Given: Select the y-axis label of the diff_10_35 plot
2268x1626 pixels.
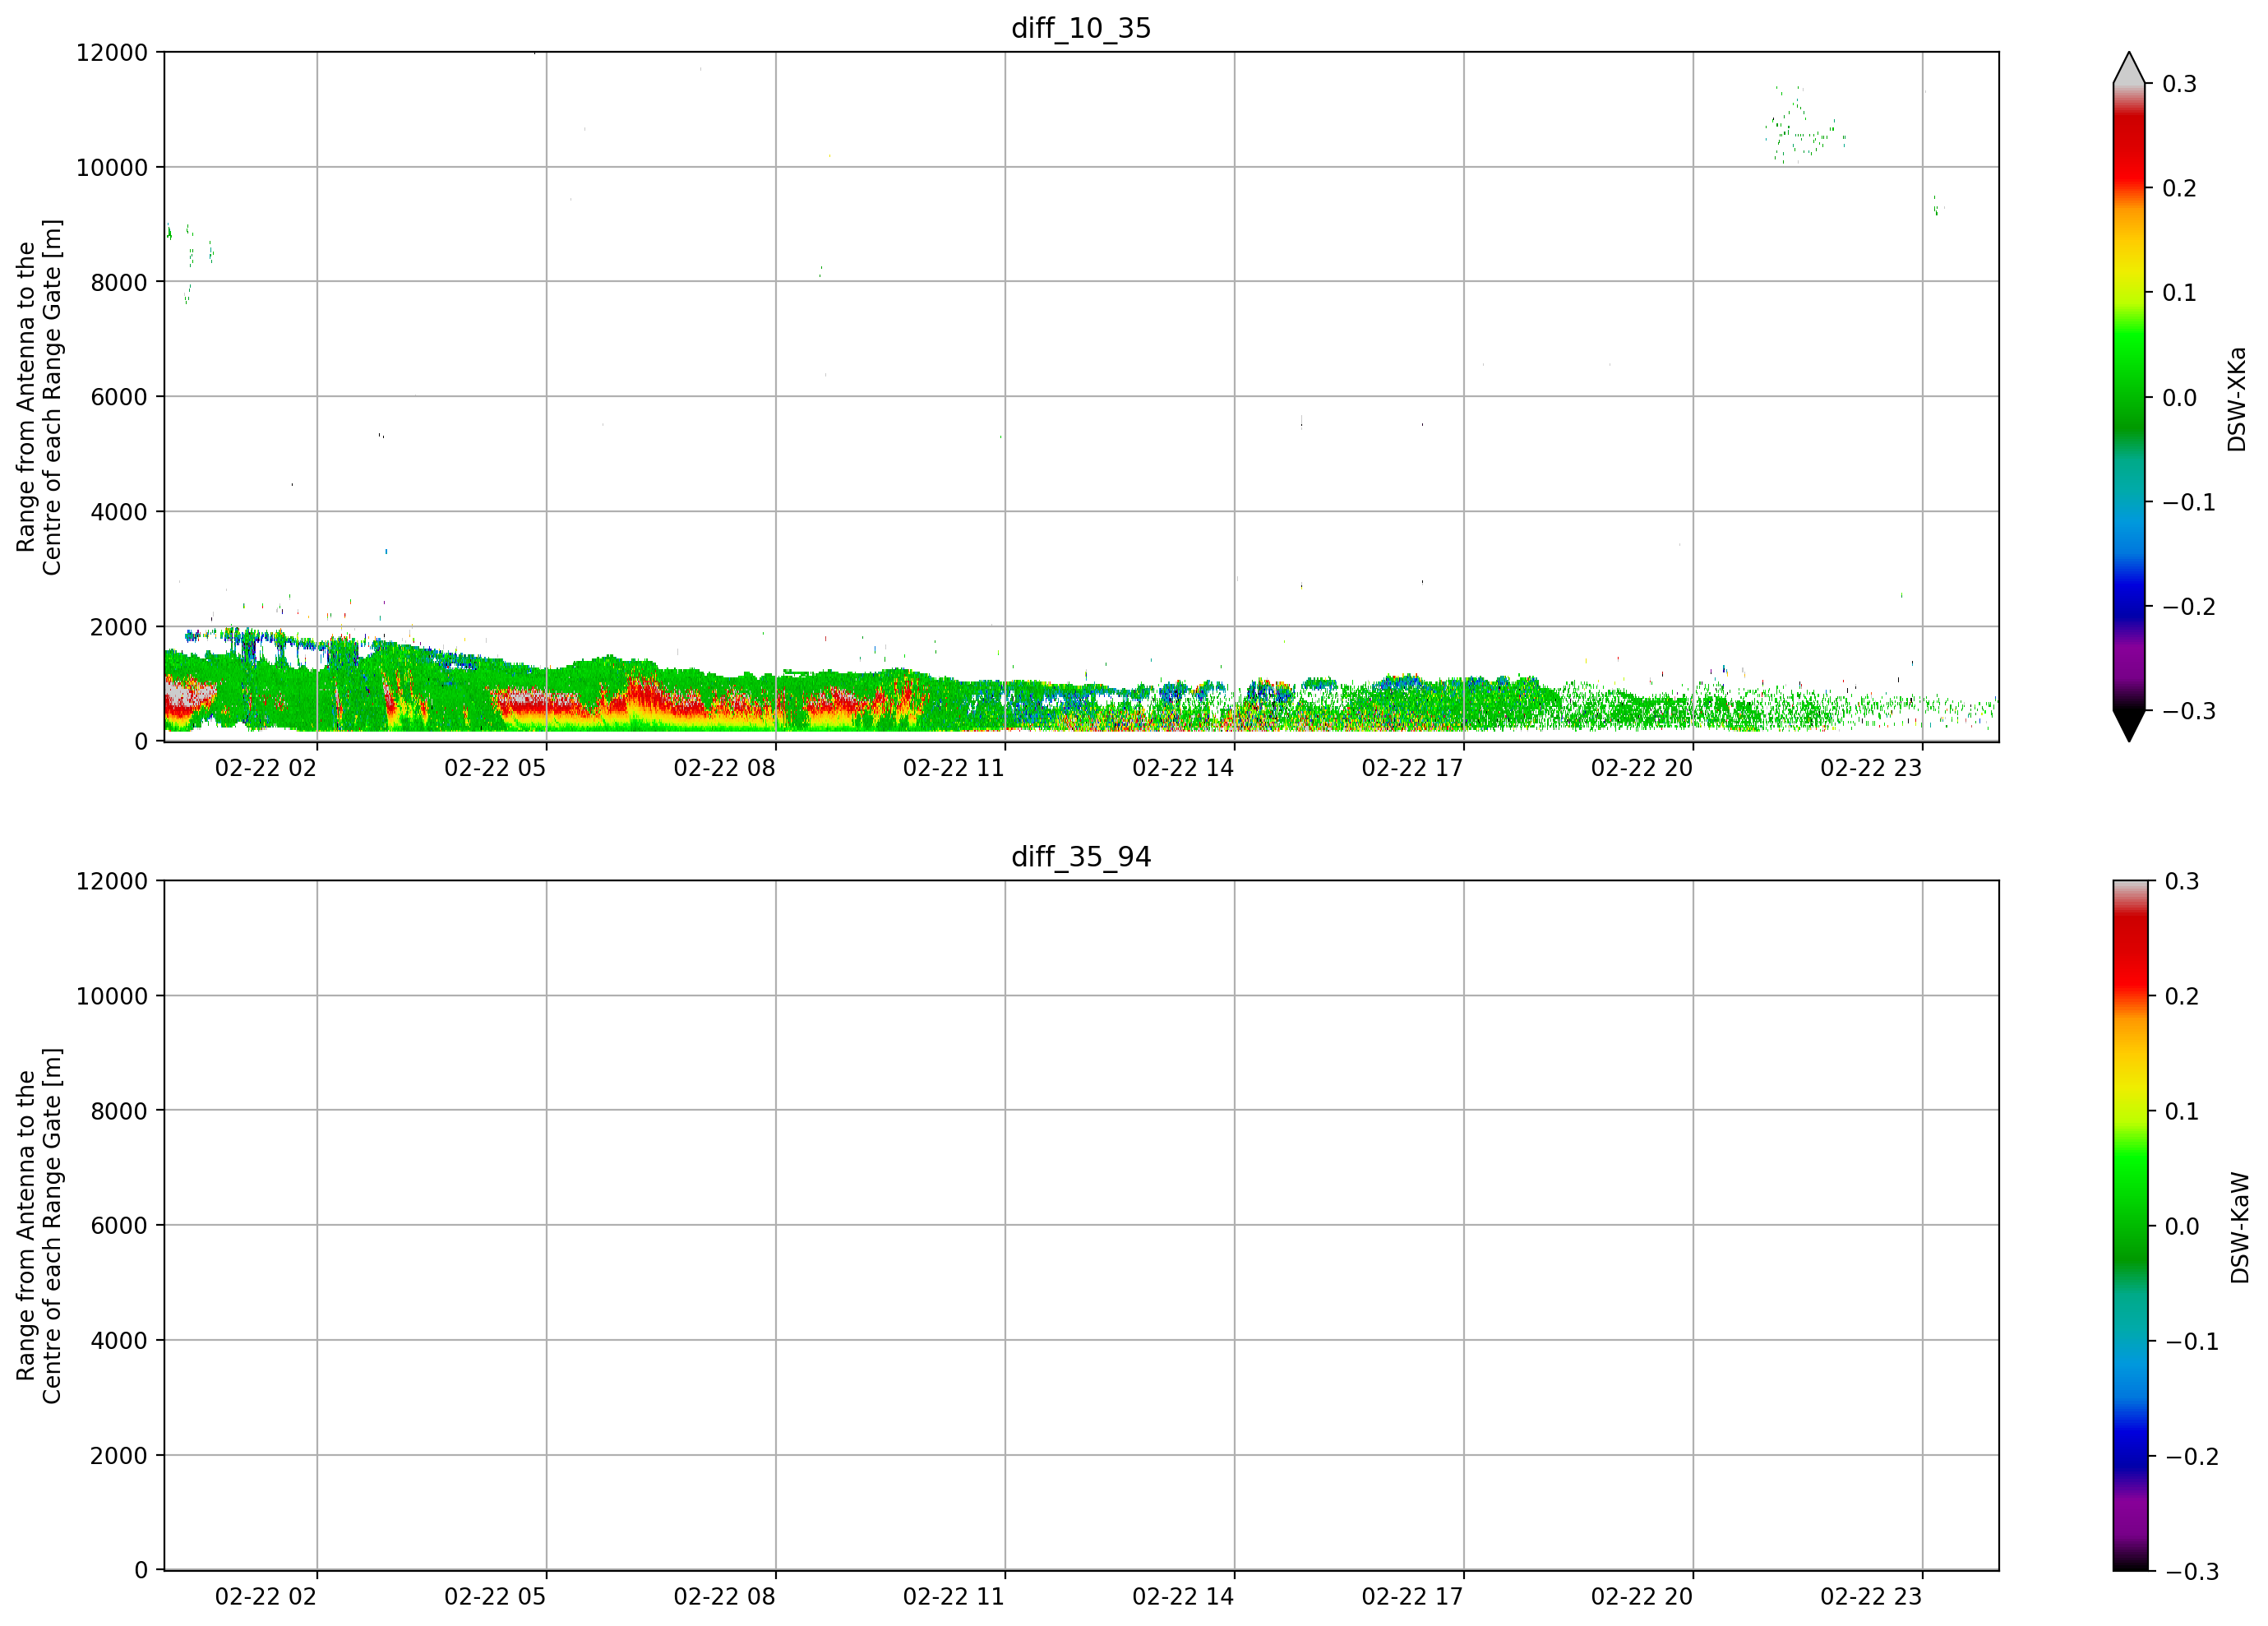Looking at the screenshot, I should click(x=39, y=397).
